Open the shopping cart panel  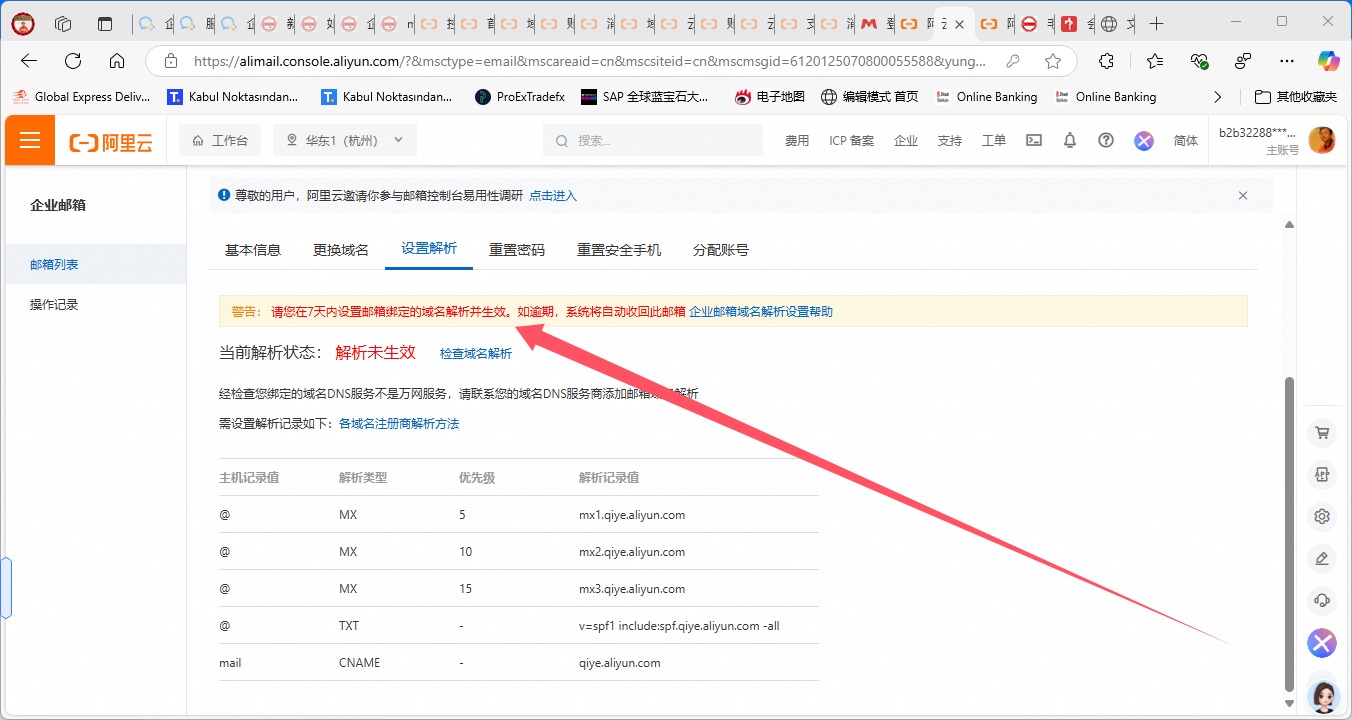coord(1322,432)
